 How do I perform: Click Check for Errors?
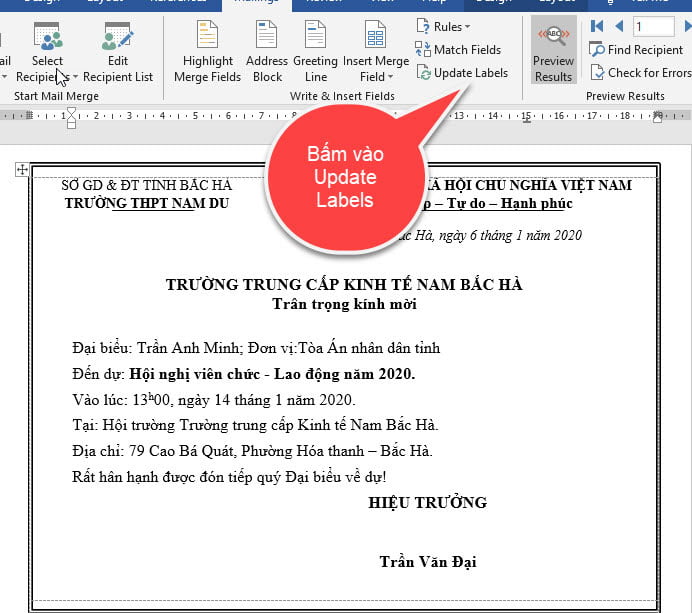coord(641,72)
